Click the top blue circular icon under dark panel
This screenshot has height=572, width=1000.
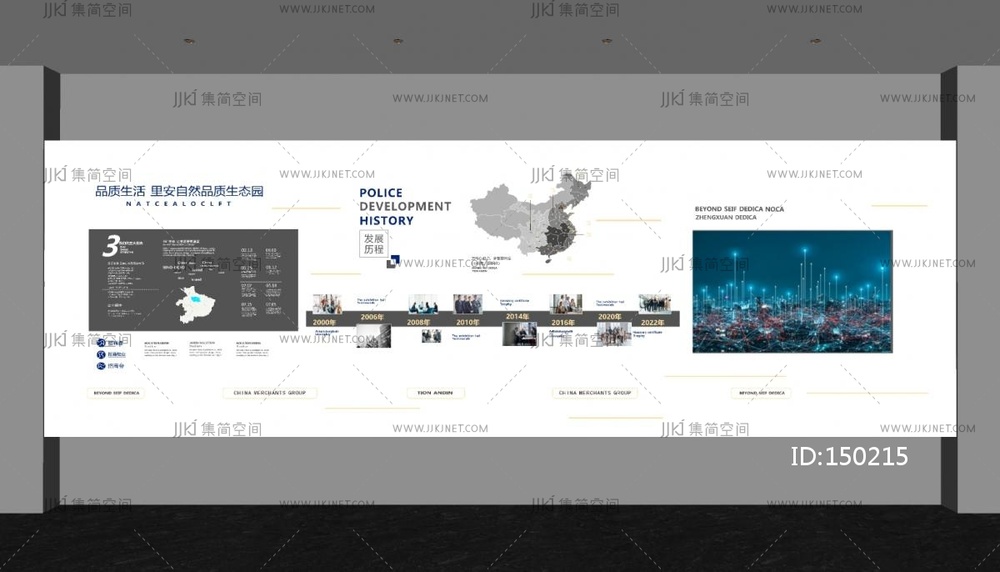(101, 342)
